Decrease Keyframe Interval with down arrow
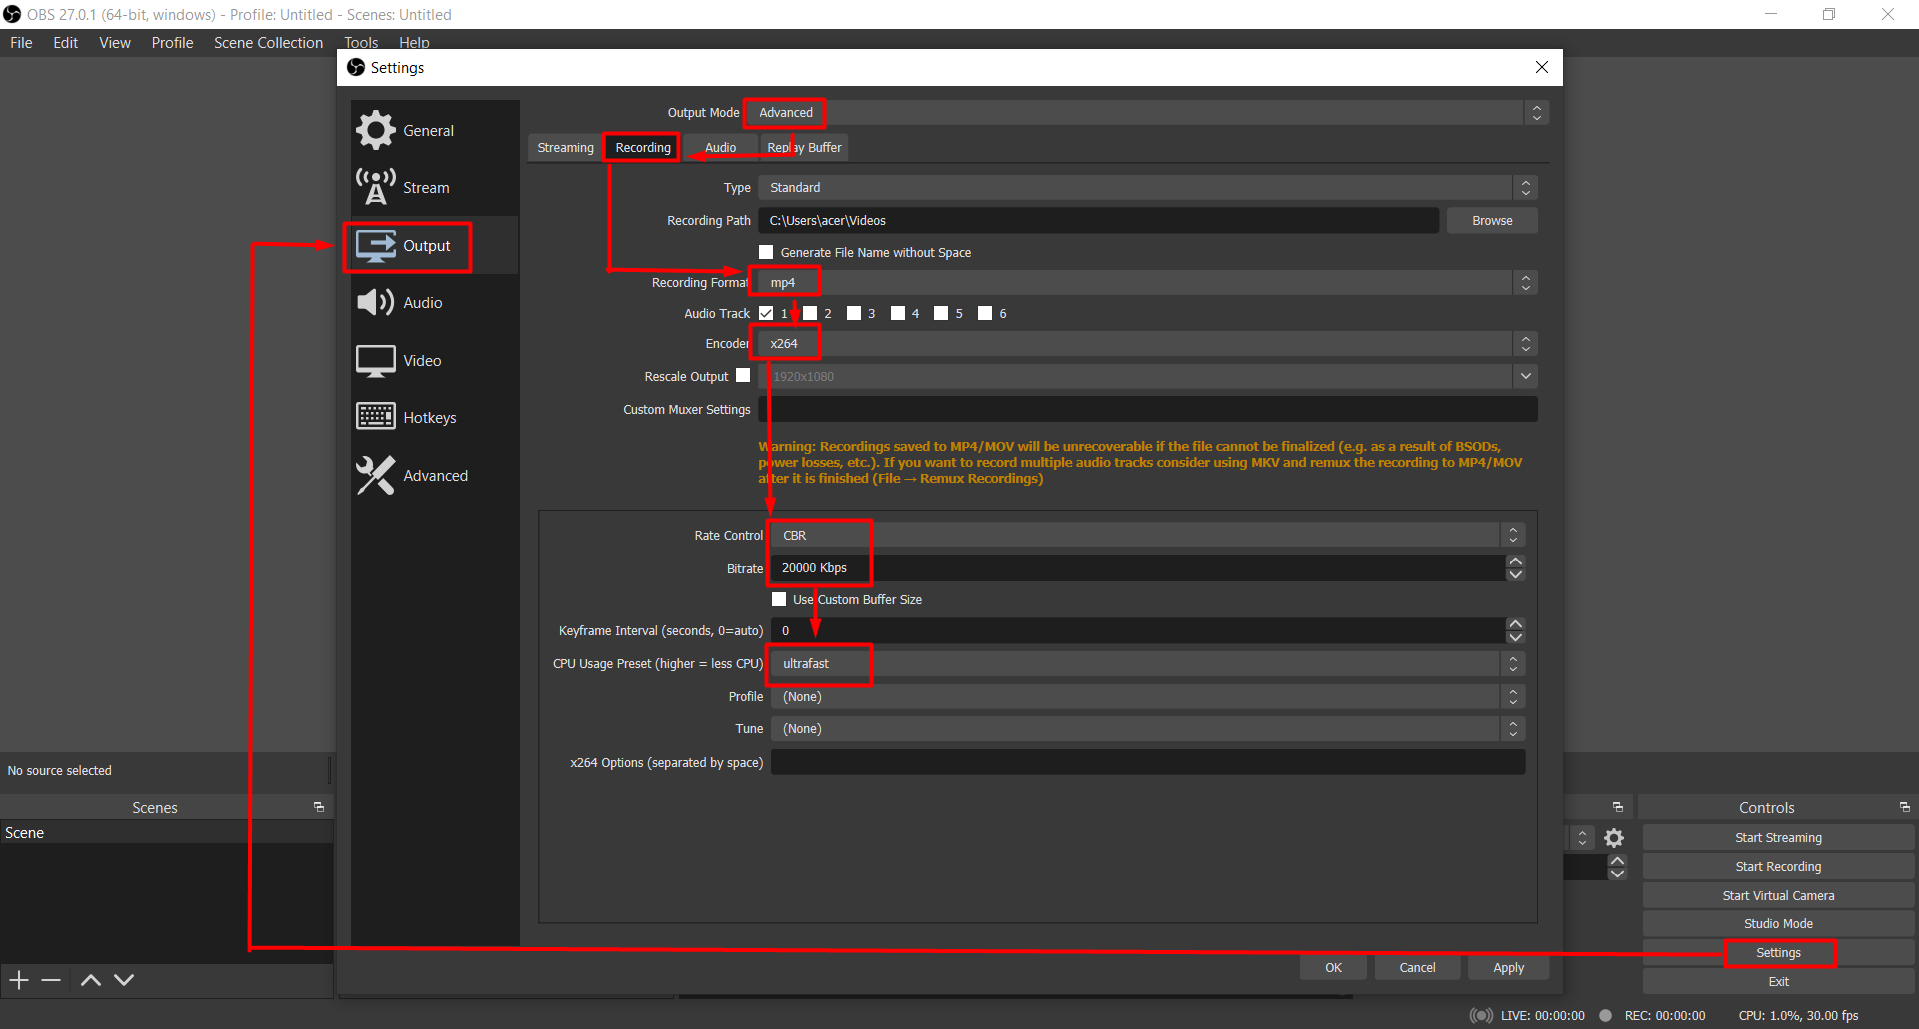 pos(1515,637)
